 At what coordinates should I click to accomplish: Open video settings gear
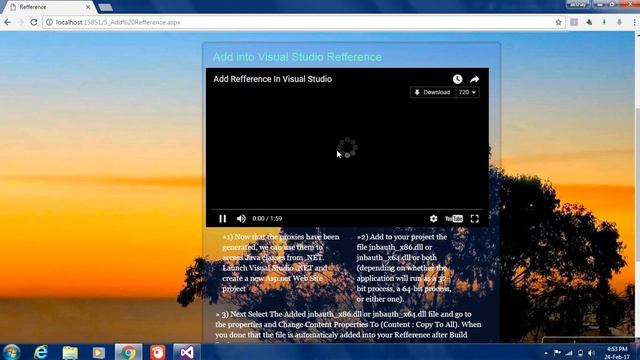[433, 219]
